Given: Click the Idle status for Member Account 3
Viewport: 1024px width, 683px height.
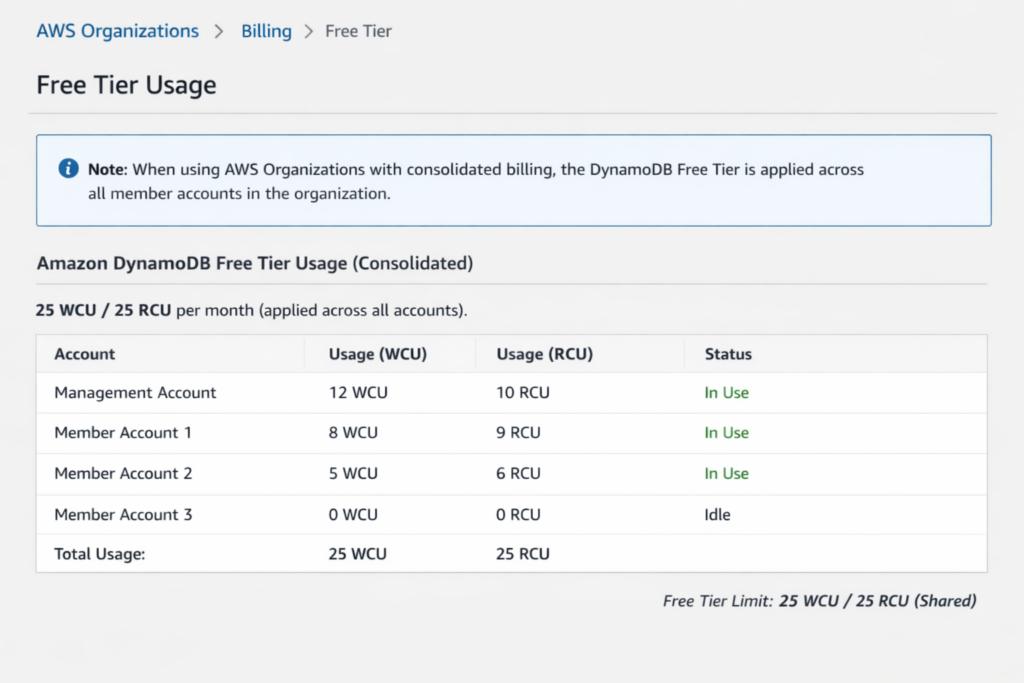Looking at the screenshot, I should (716, 514).
